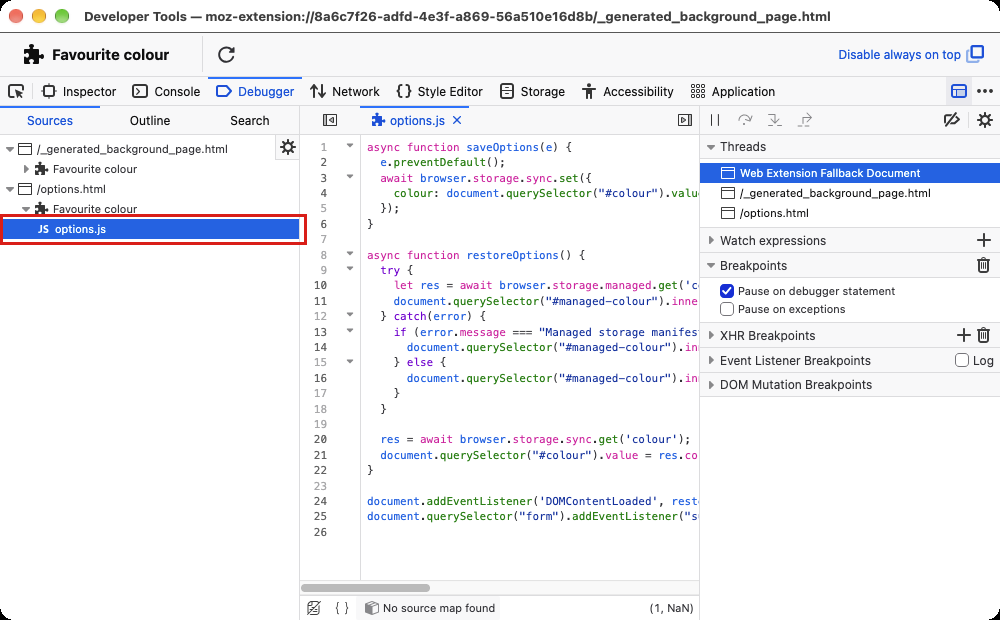Viewport: 1000px width, 620px height.
Task: Click the step out icon
Action: pyautogui.click(x=805, y=120)
